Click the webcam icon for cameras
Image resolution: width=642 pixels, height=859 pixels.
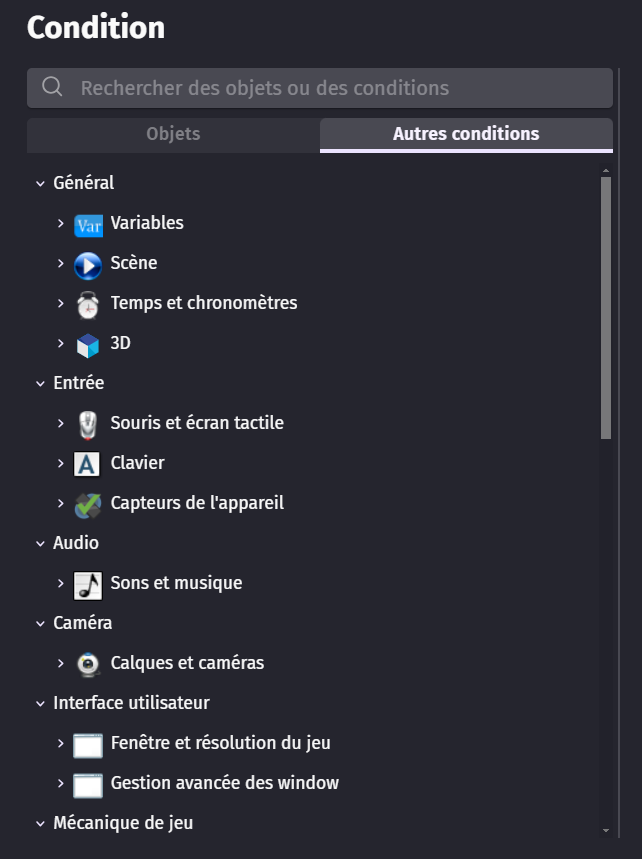click(x=88, y=664)
